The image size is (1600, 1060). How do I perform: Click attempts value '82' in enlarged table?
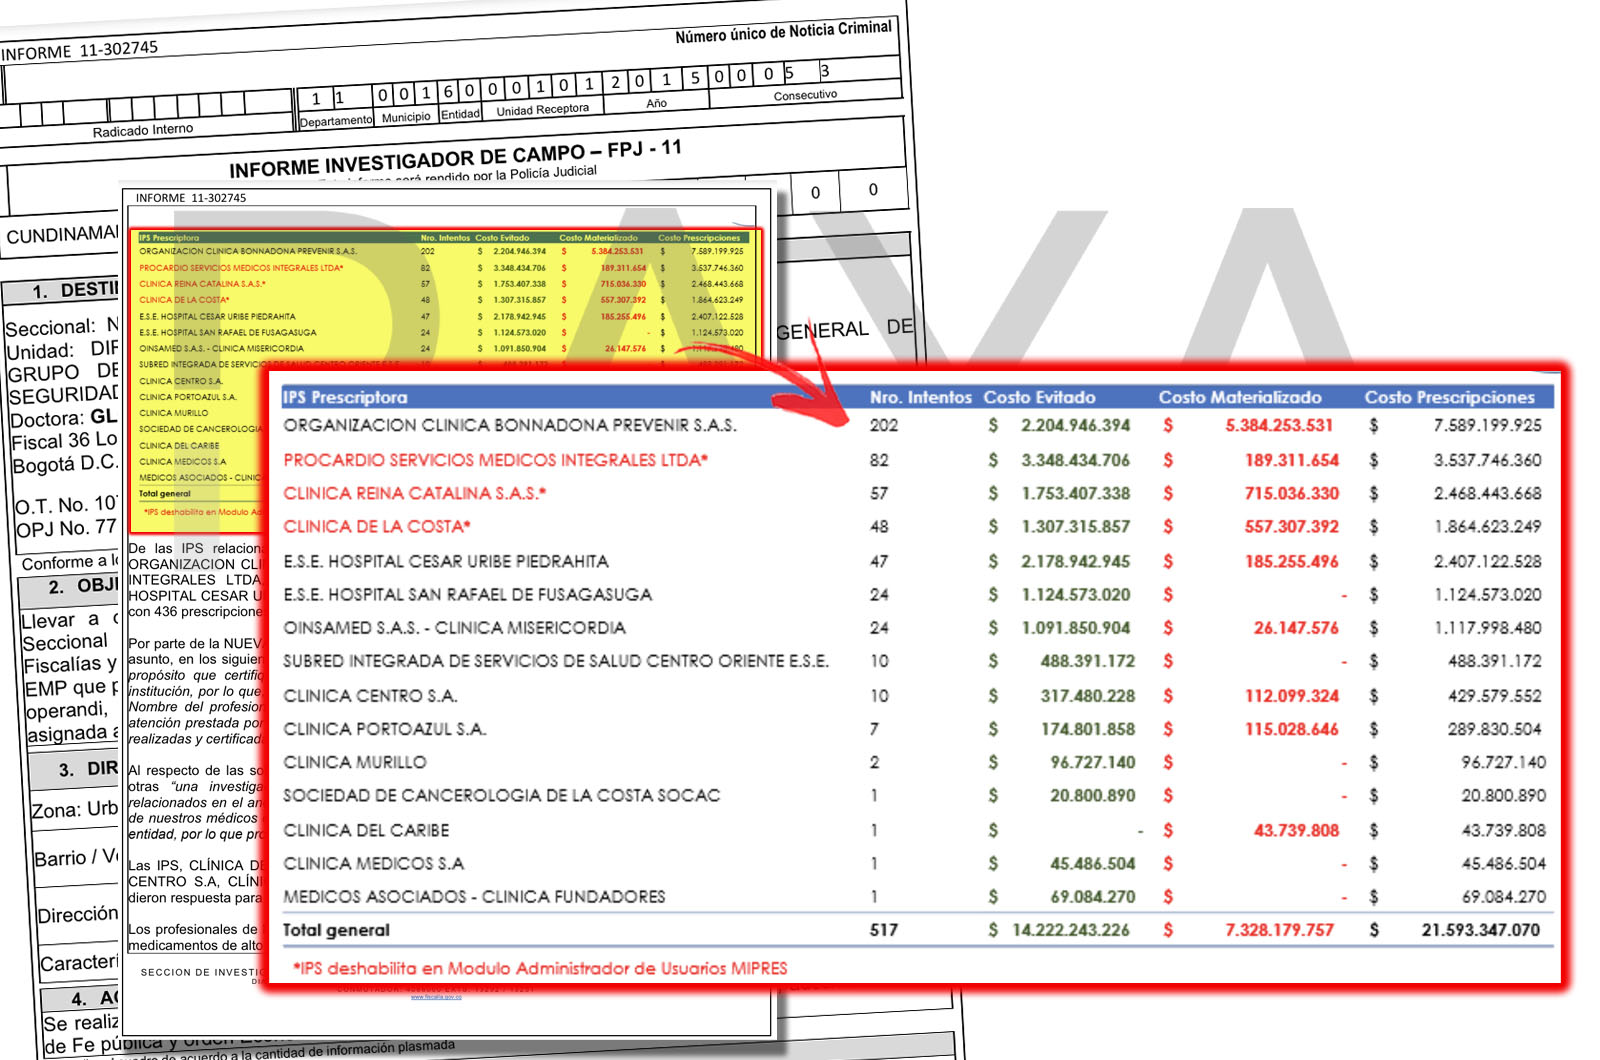coord(879,460)
